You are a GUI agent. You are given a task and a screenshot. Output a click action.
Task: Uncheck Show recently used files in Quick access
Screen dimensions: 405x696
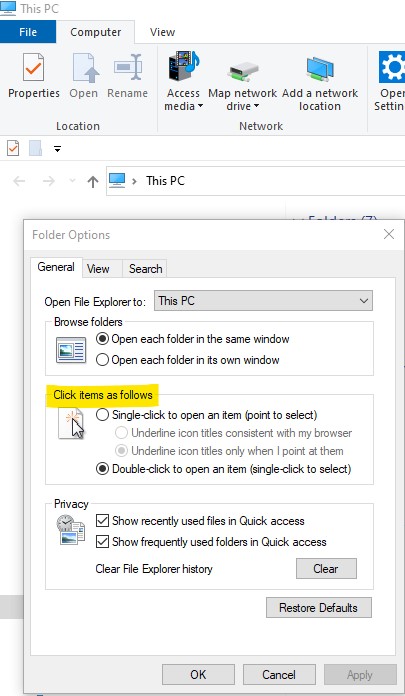click(103, 521)
